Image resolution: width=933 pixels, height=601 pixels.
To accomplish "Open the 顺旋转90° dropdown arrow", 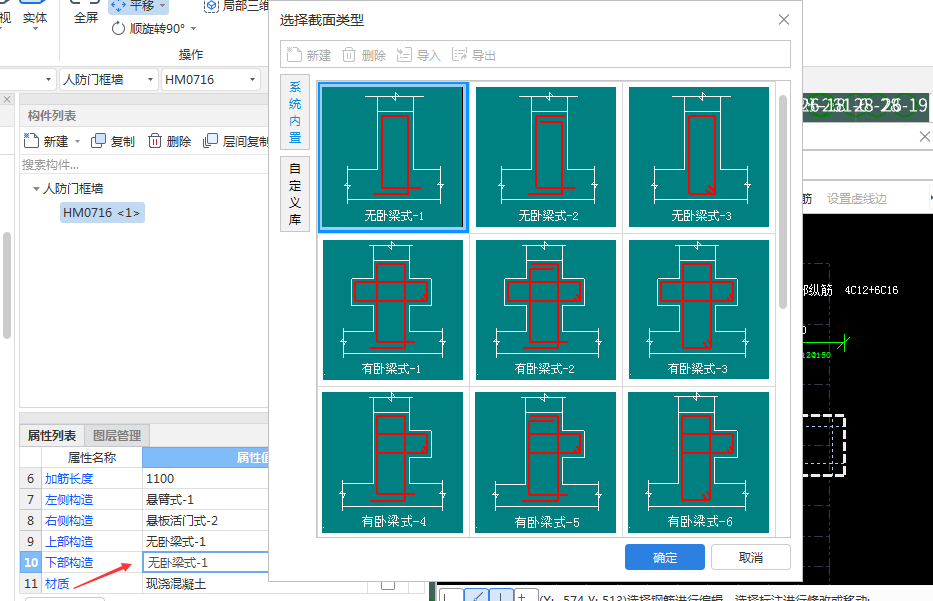I will point(193,29).
